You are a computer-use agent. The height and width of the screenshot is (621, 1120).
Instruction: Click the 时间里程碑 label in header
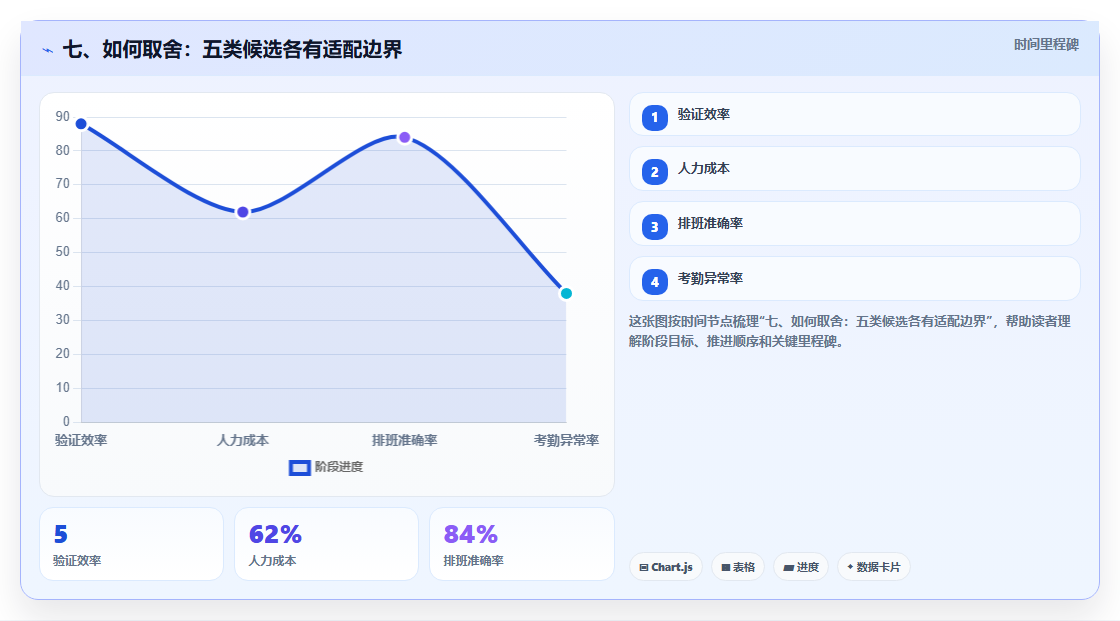pos(1046,44)
